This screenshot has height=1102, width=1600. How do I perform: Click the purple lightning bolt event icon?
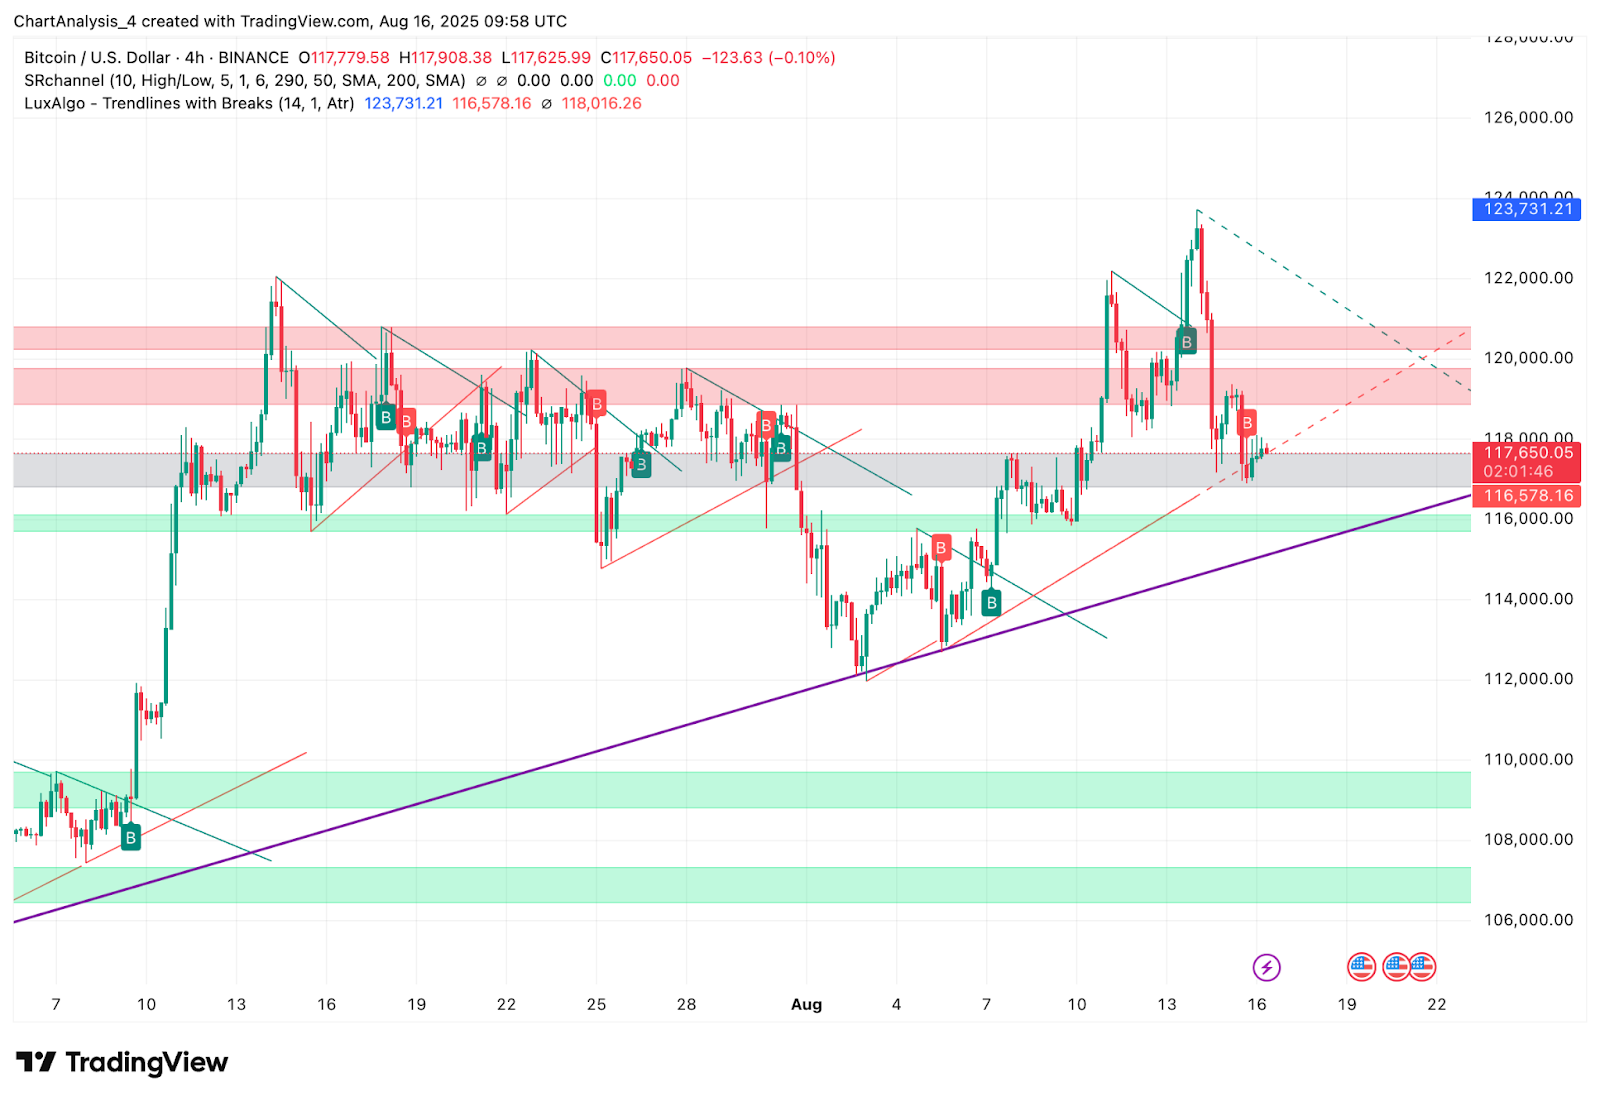click(x=1266, y=967)
